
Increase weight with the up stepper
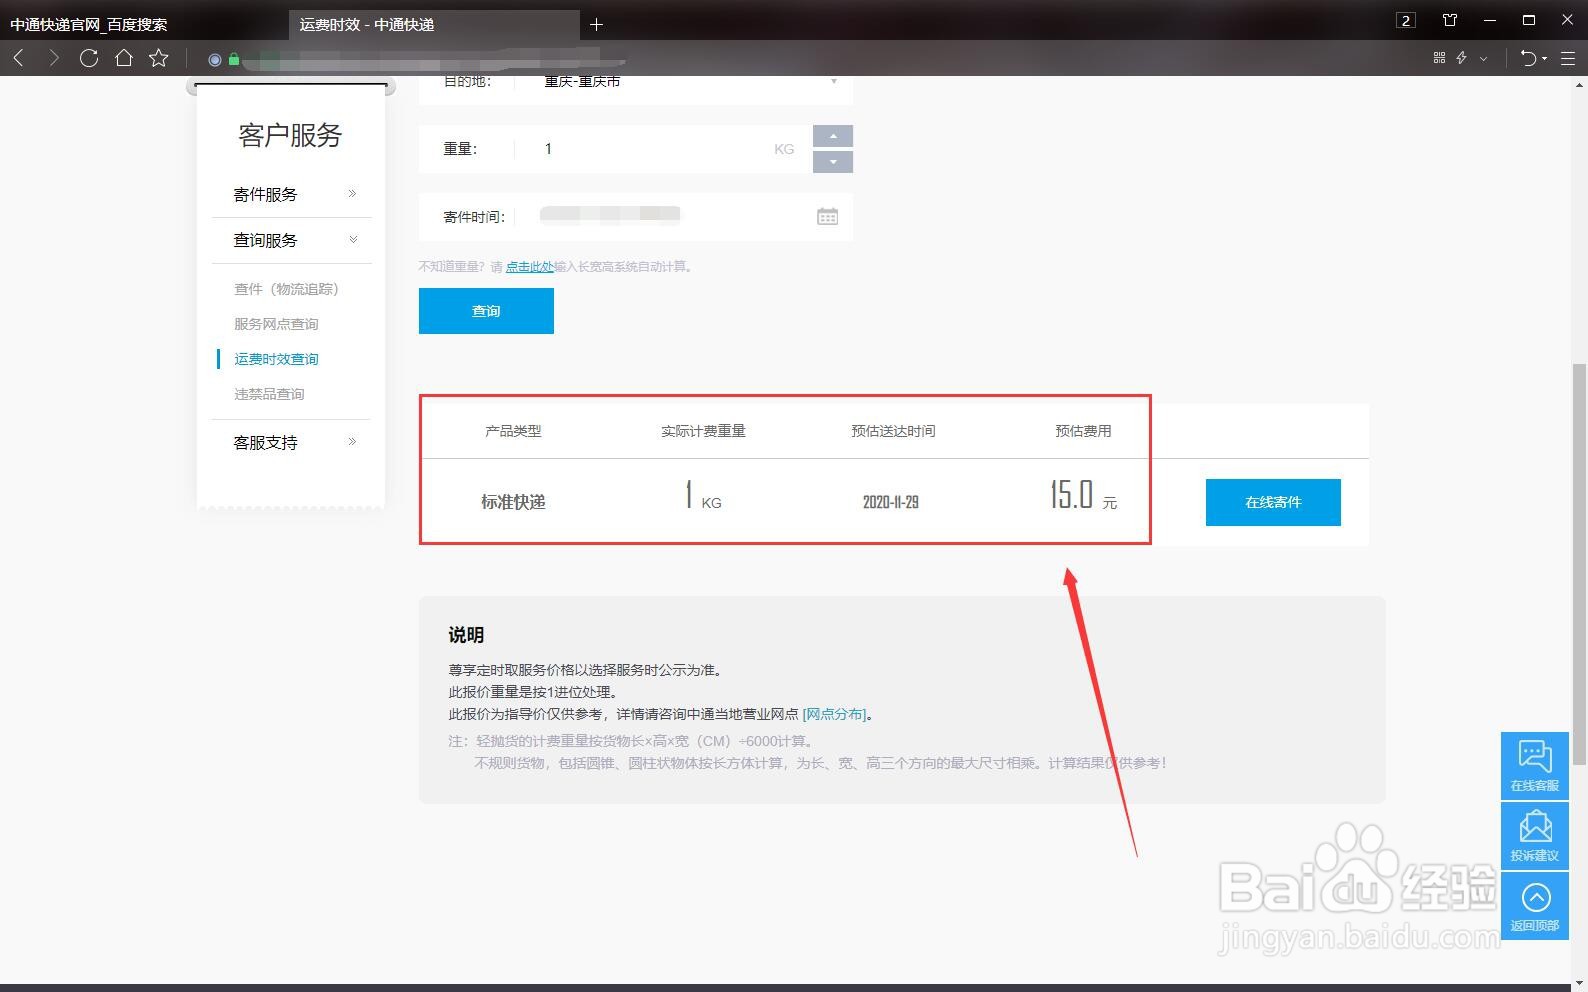pyautogui.click(x=833, y=136)
